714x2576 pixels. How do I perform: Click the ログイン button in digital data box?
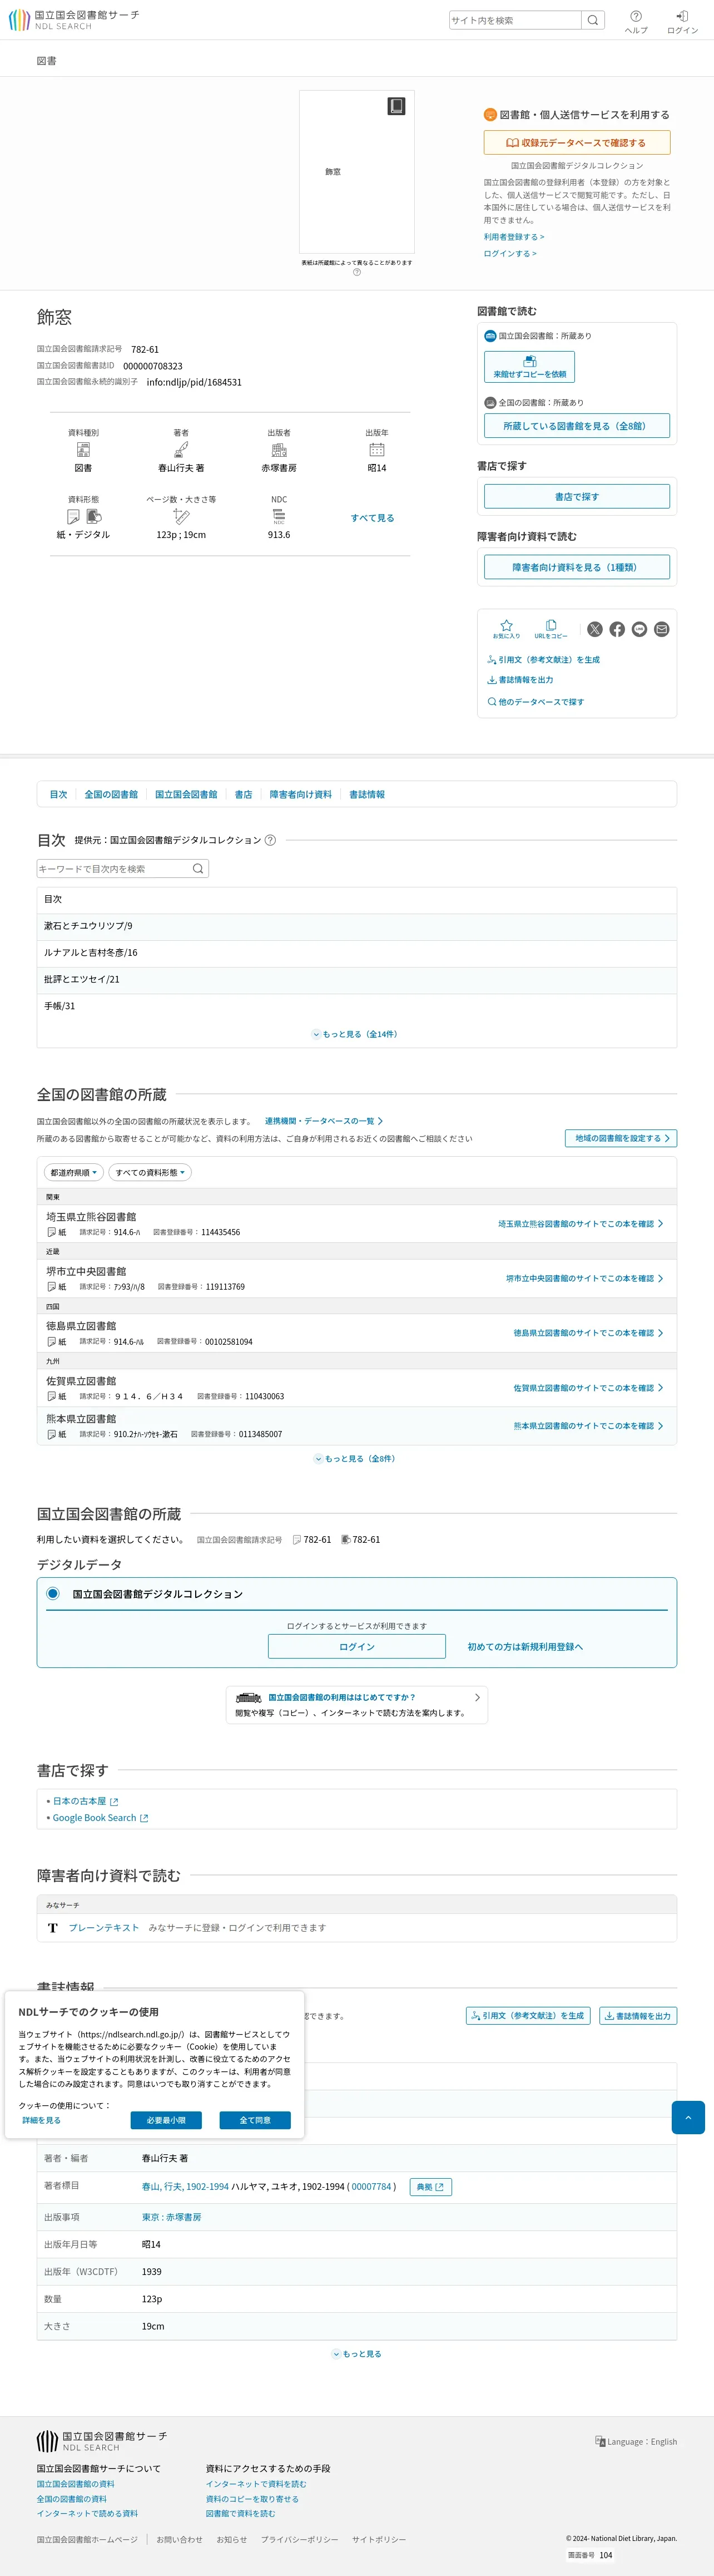coord(357,1646)
